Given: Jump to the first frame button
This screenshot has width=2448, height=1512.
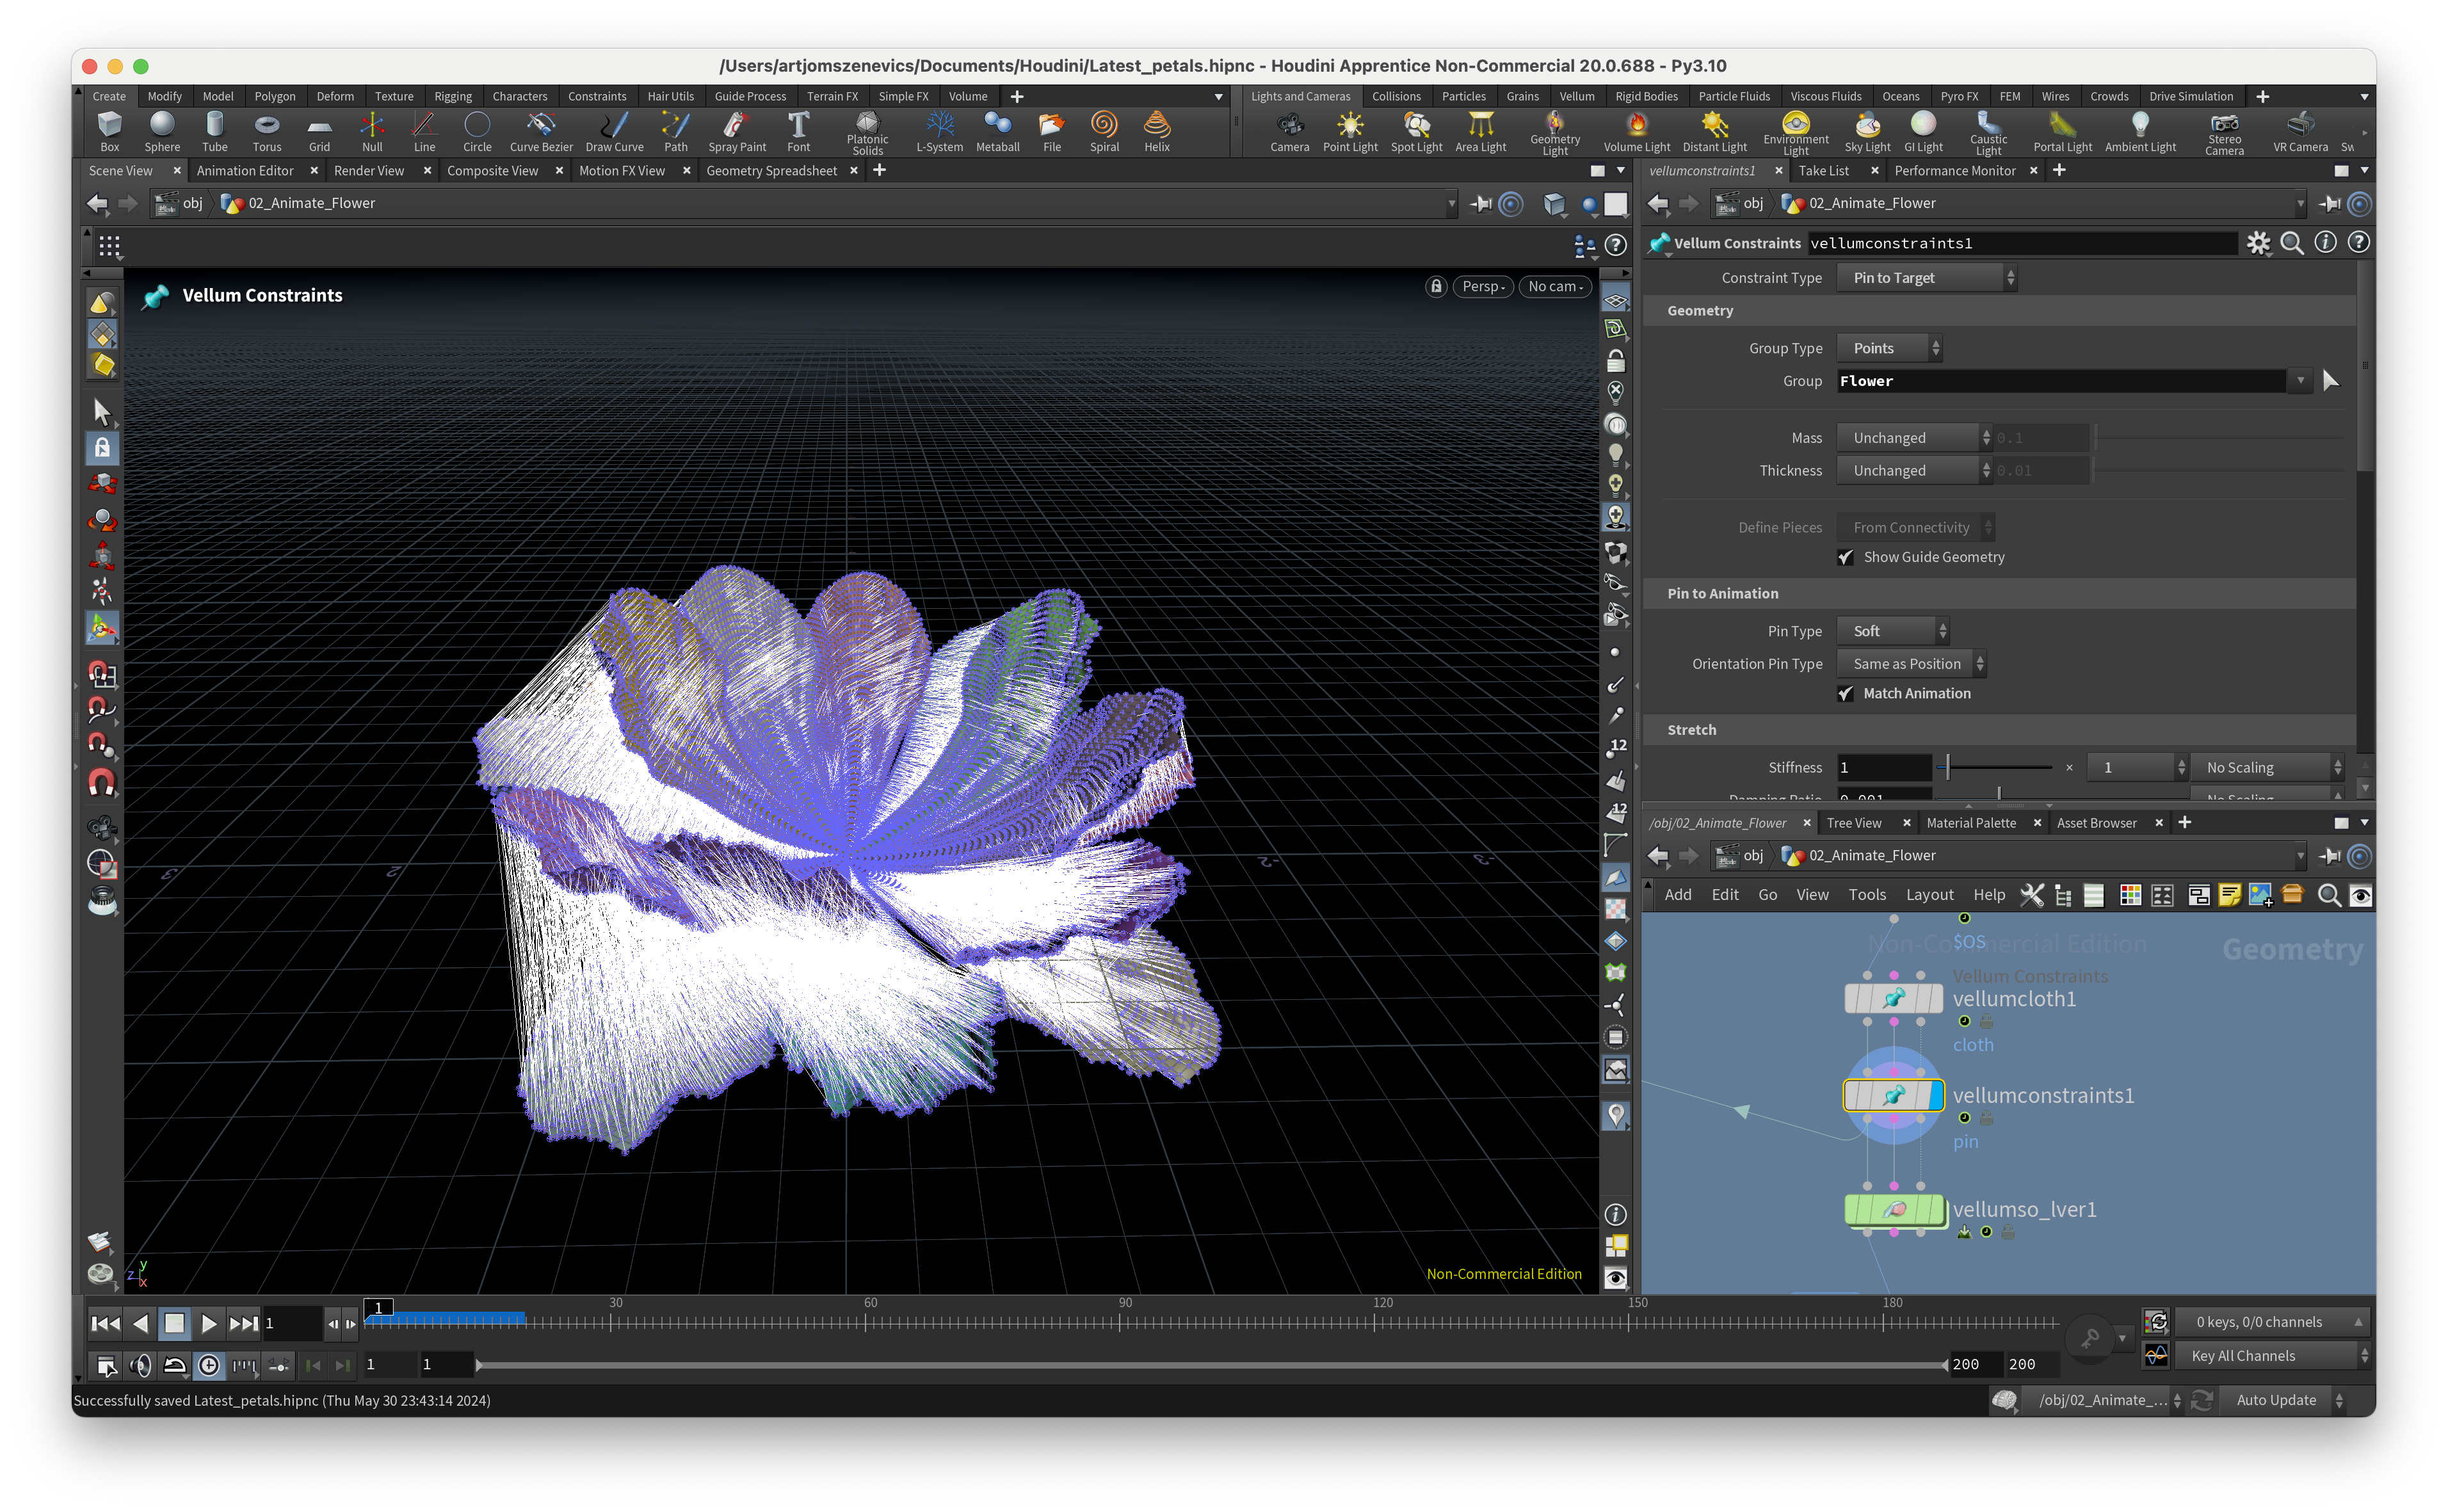Looking at the screenshot, I should pyautogui.click(x=105, y=1323).
